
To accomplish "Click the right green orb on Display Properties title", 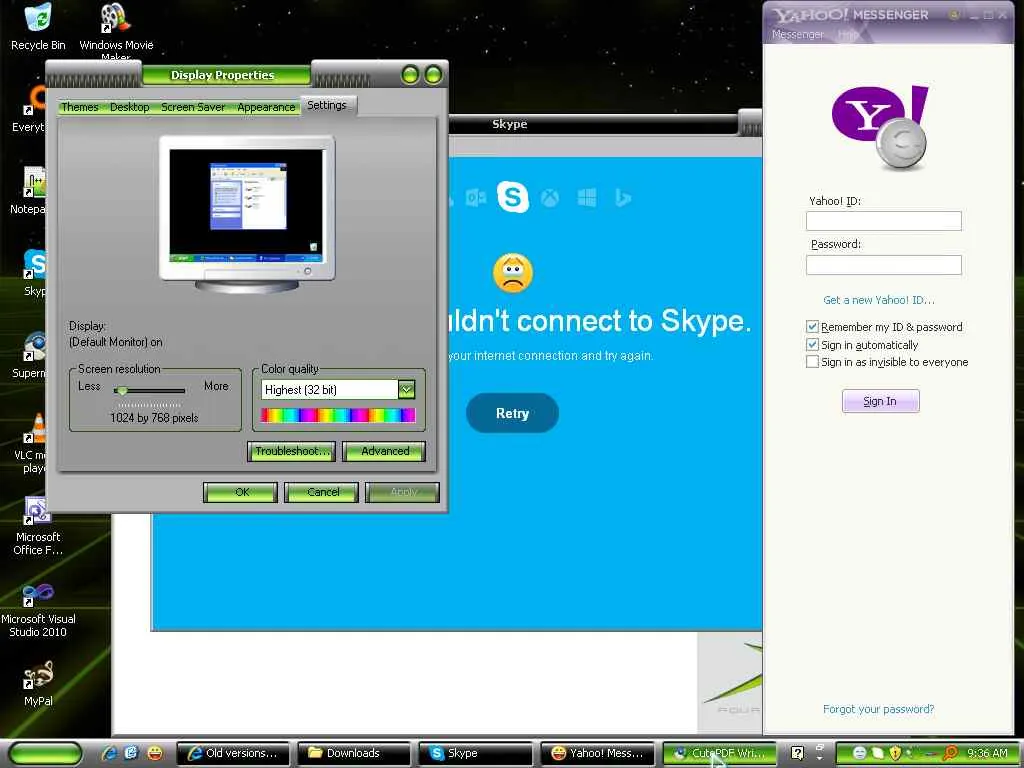I will (434, 75).
